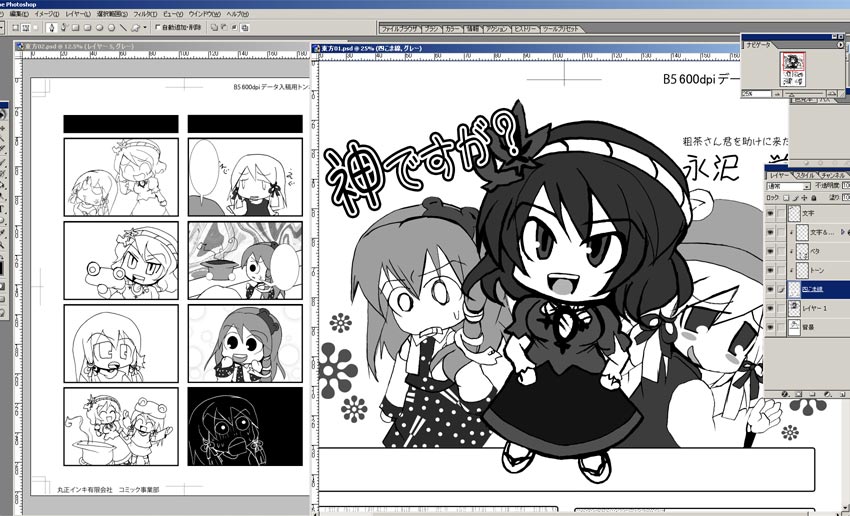The width and height of the screenshot is (850, 516).
Task: Select the ナビゲータ palette tab
Action: click(758, 45)
